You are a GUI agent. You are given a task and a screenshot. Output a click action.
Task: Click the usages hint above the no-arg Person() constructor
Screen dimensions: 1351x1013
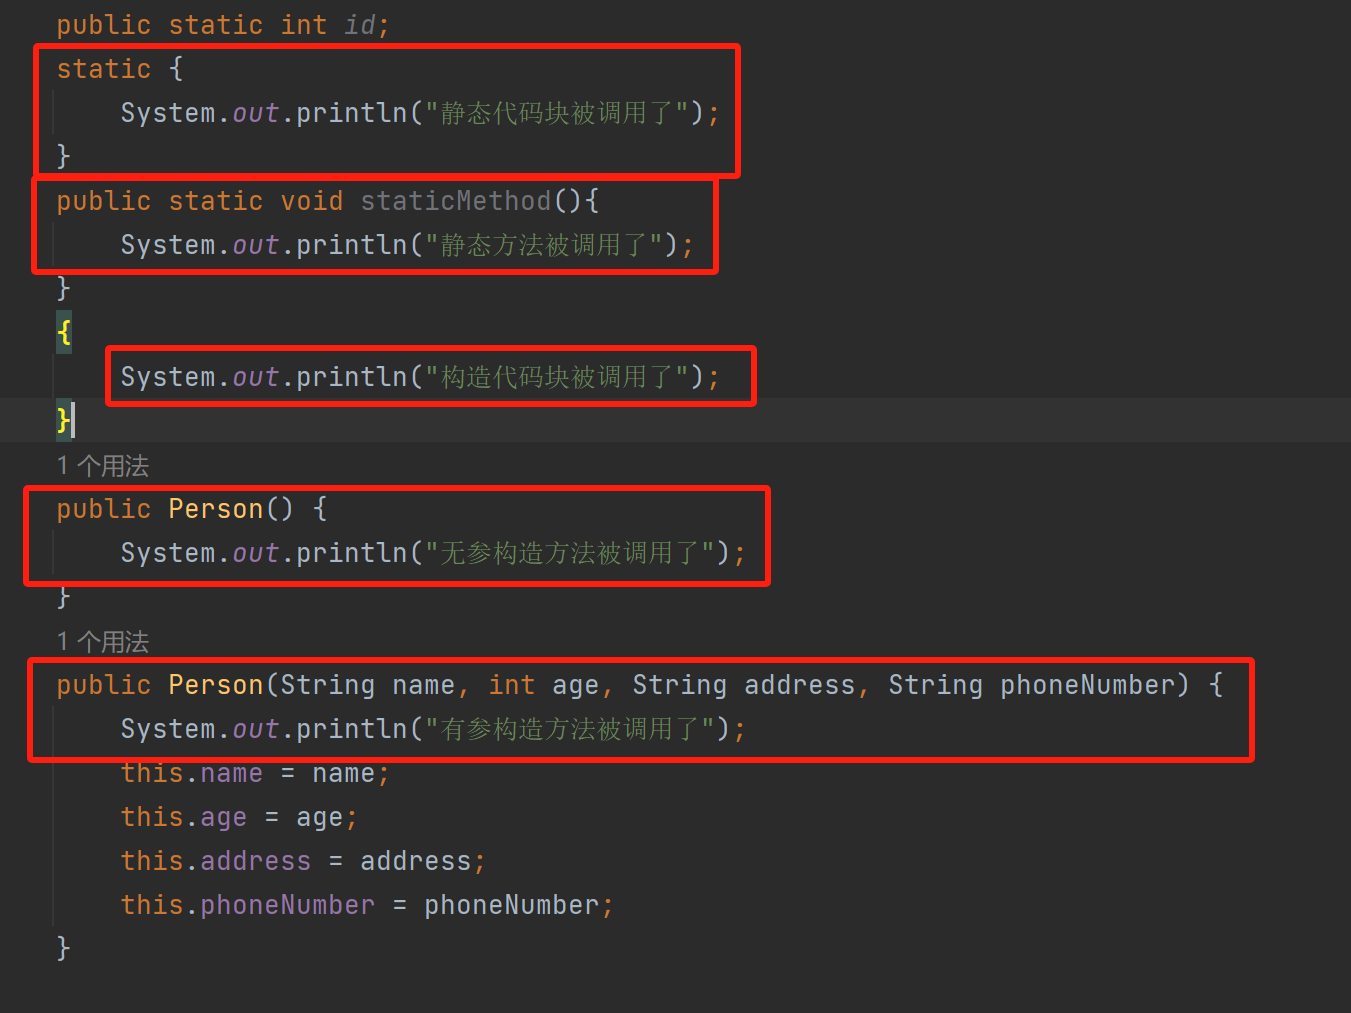[103, 466]
